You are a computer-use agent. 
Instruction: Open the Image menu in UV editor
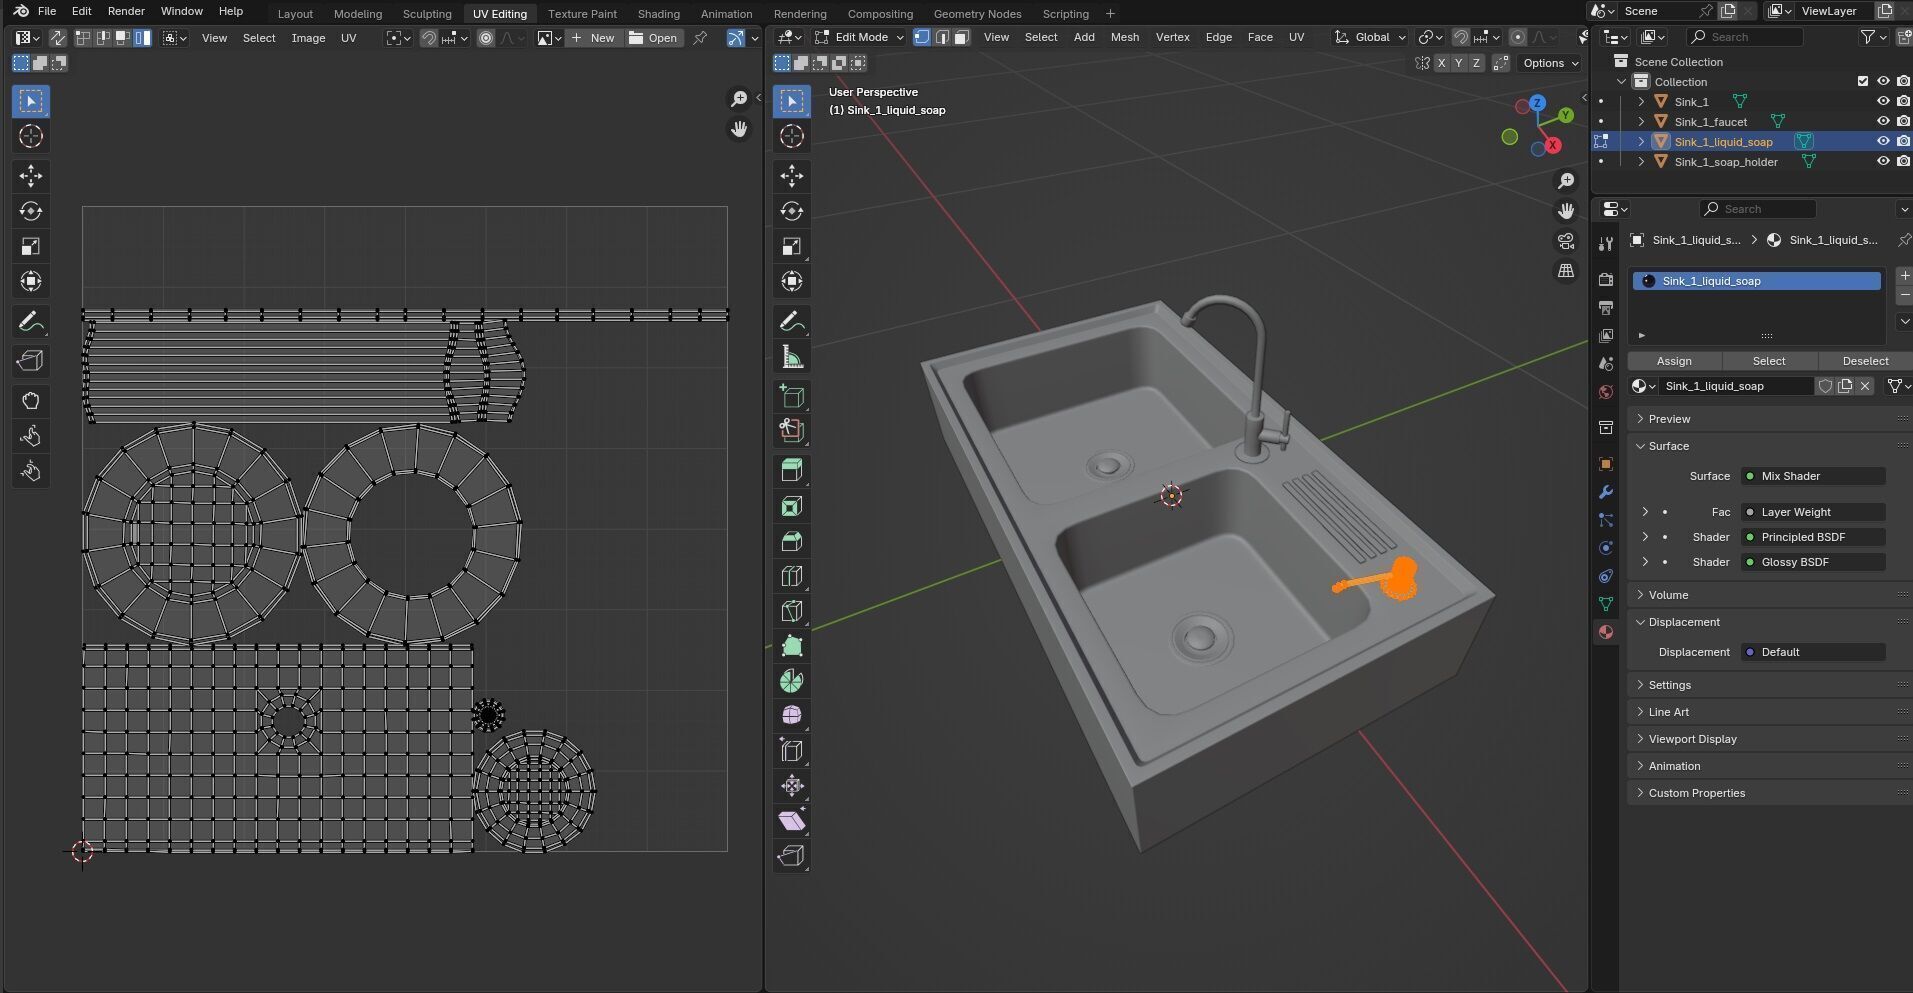click(308, 38)
